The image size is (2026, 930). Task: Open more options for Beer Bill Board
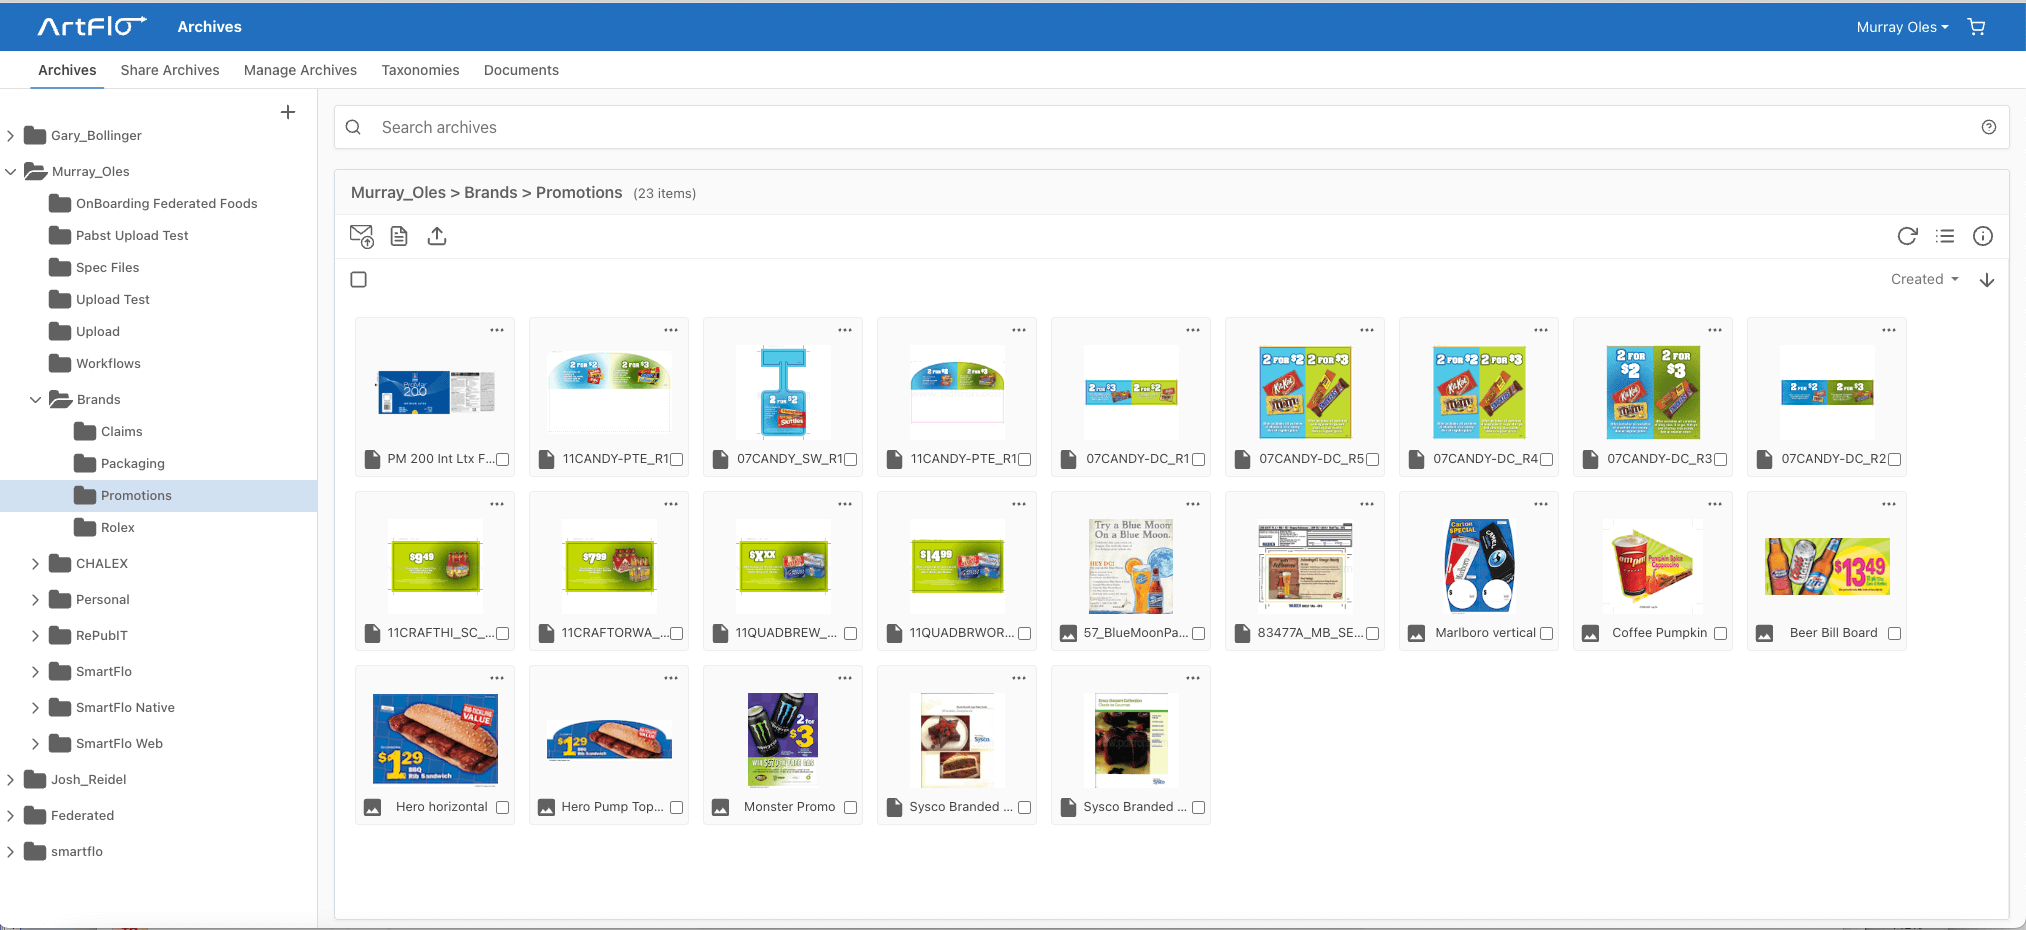1889,504
